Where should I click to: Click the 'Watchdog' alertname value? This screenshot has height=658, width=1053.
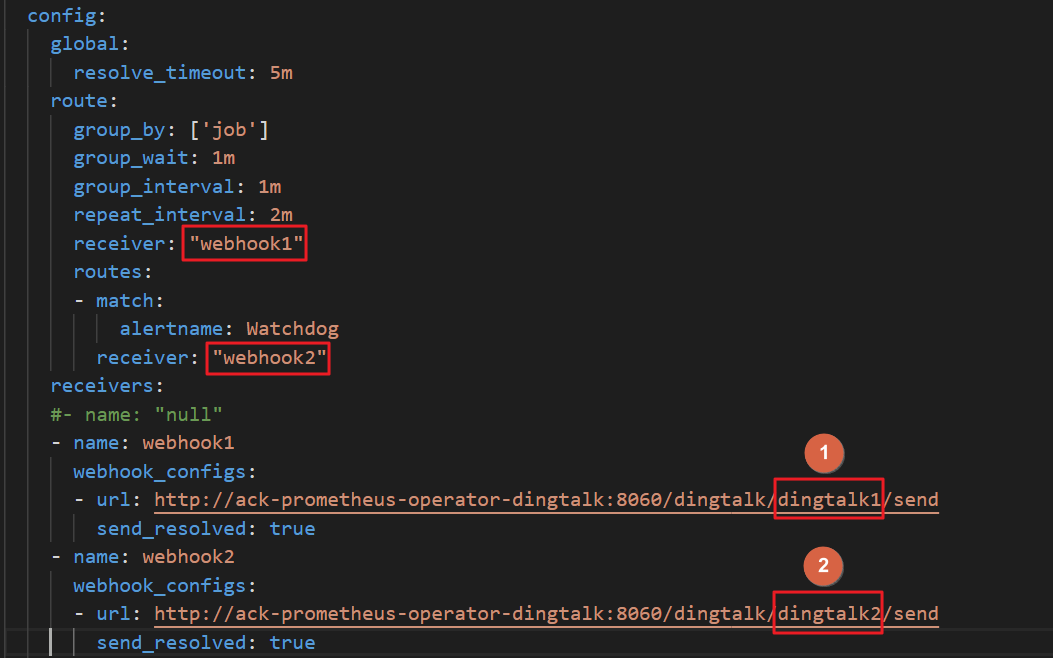292,329
